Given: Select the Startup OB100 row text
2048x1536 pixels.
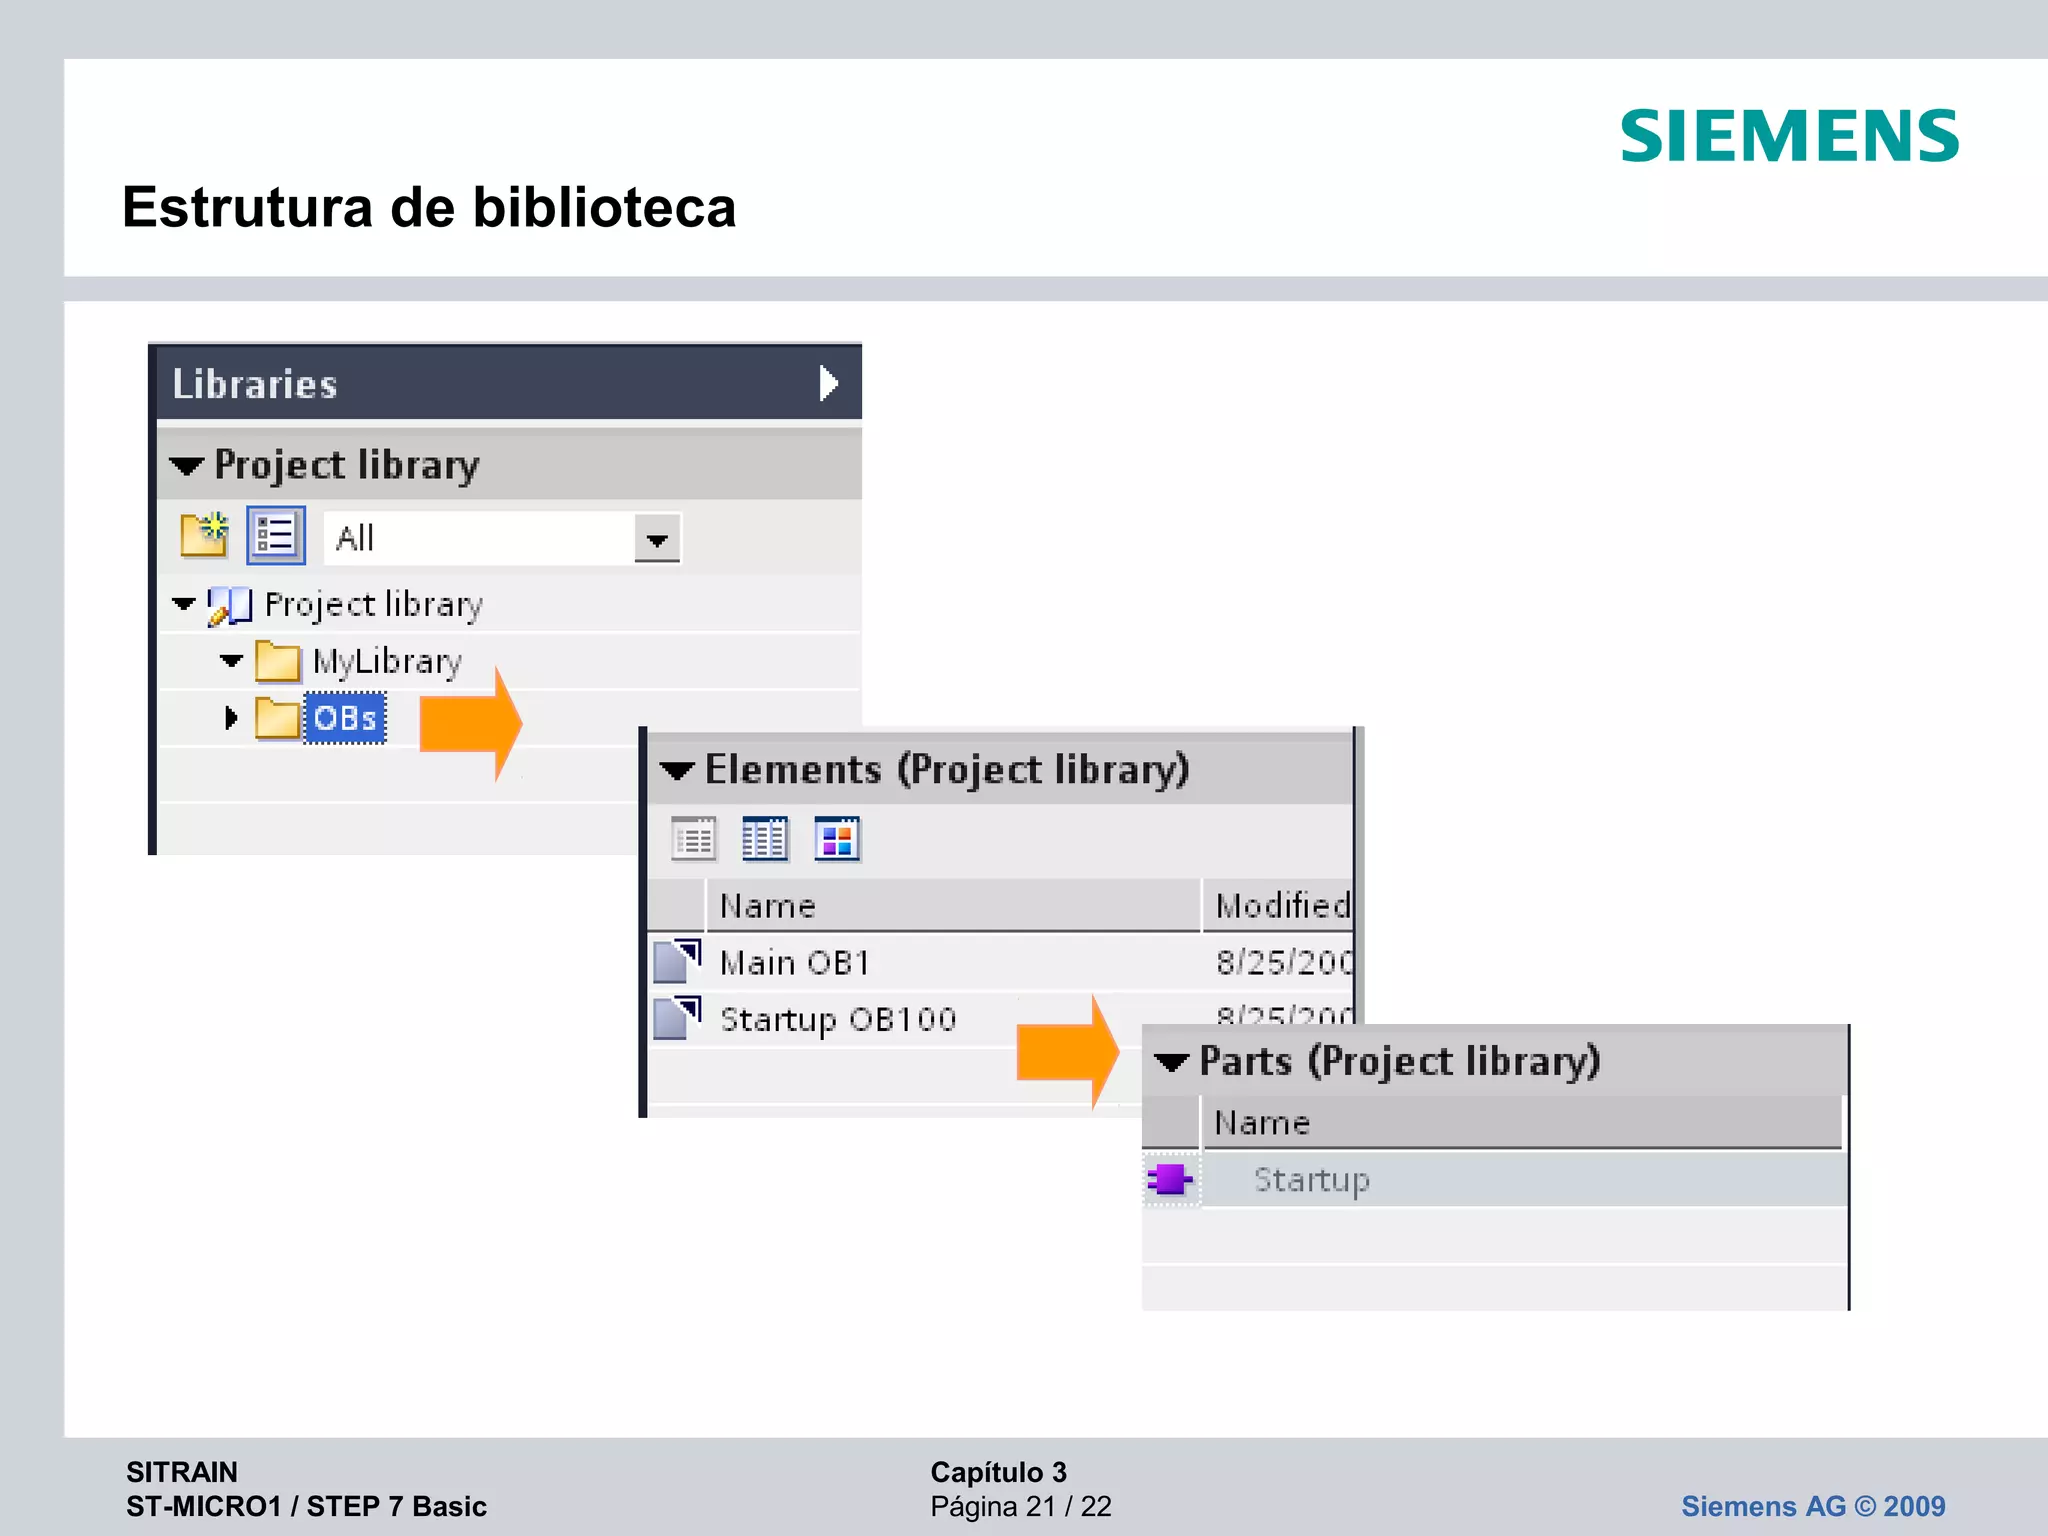Looking at the screenshot, I should coord(838,1019).
